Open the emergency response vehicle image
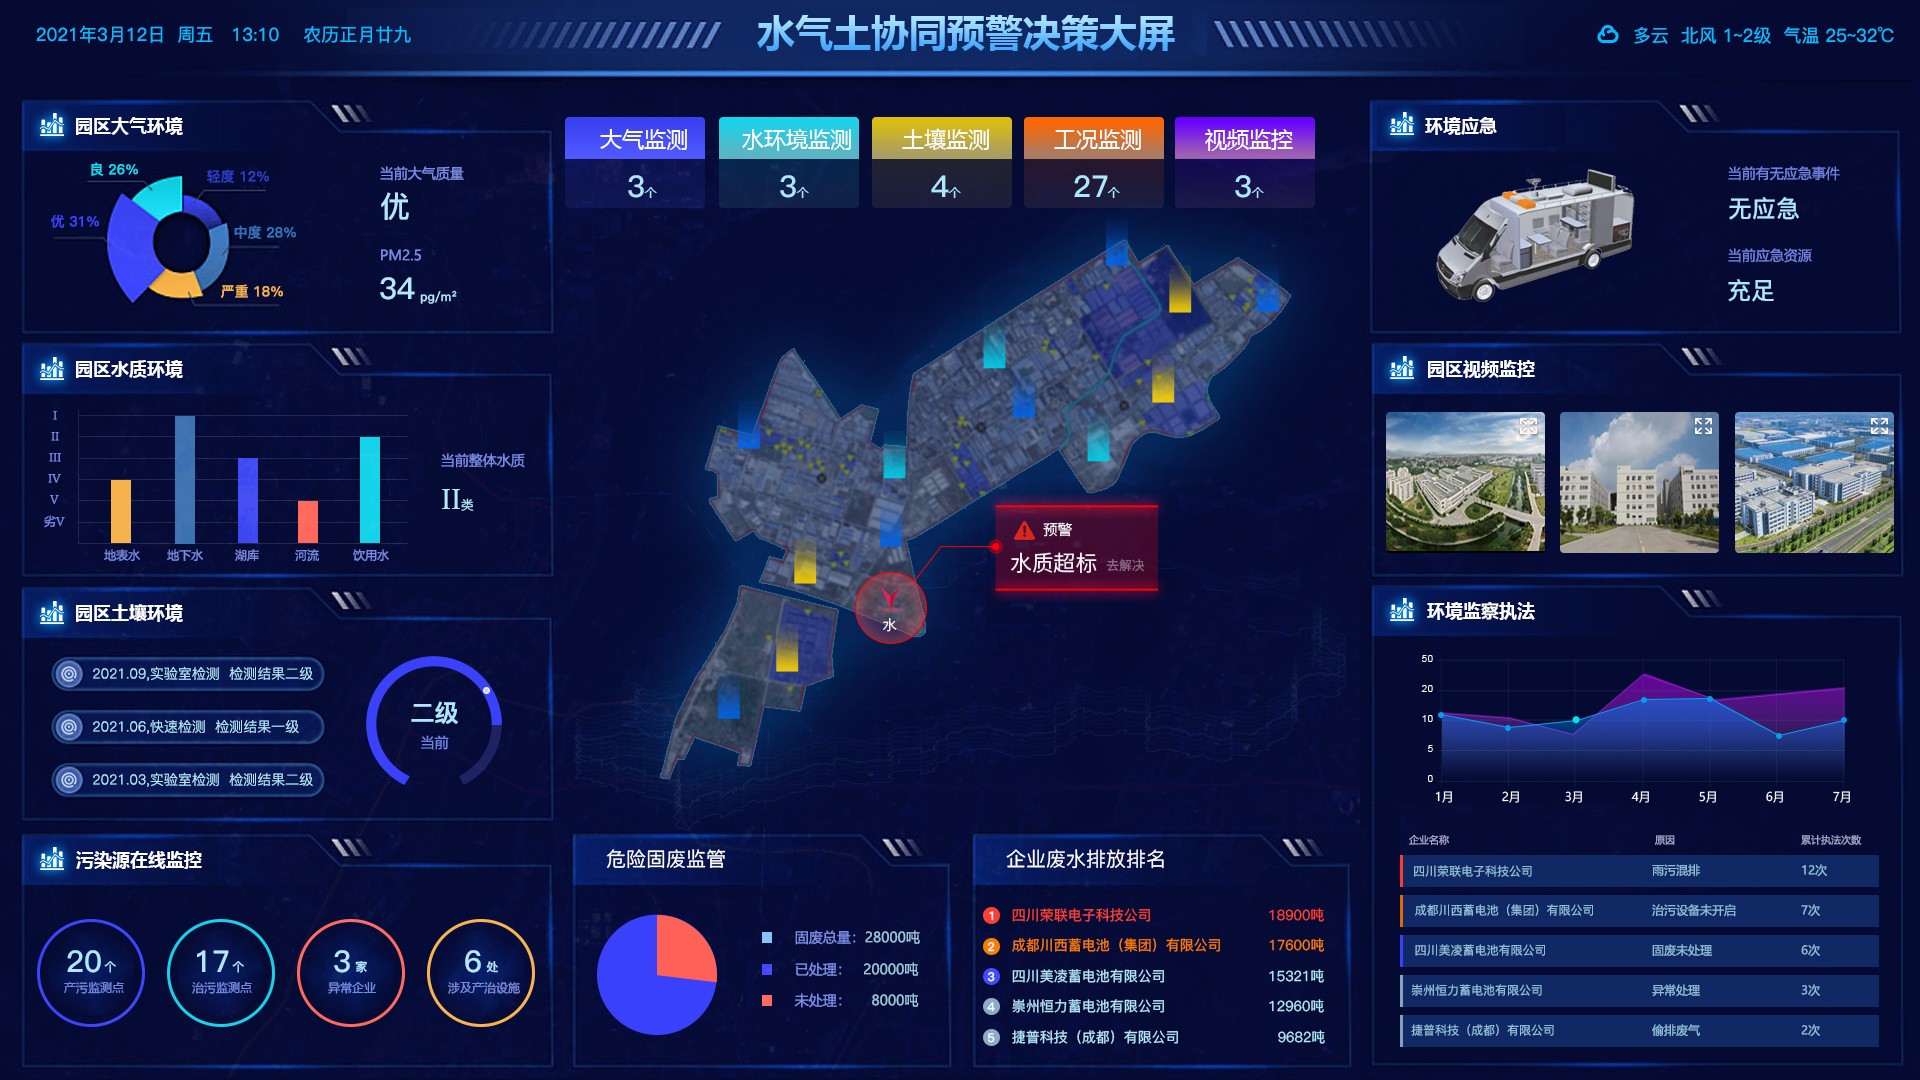Screen dimensions: 1920x1080 coord(1535,237)
